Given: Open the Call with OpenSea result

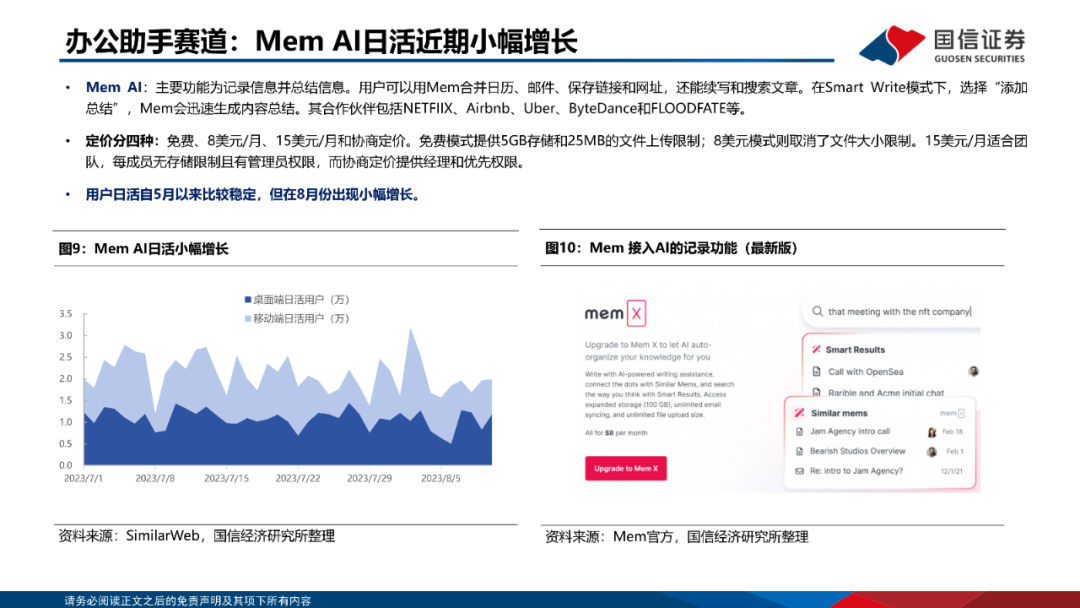Looking at the screenshot, I should pos(865,372).
